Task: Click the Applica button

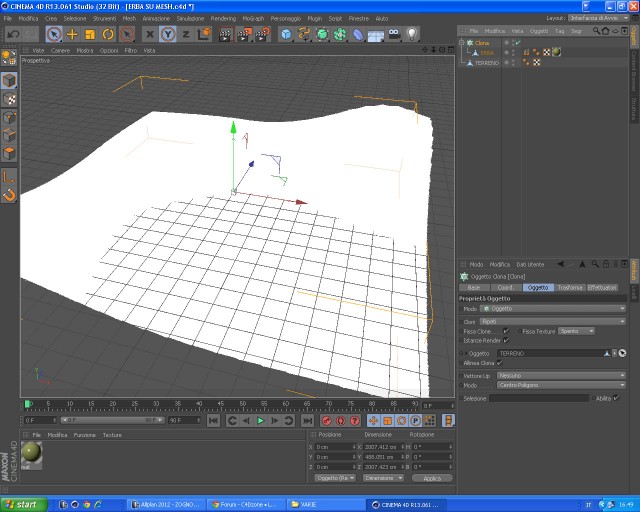Action: click(432, 478)
